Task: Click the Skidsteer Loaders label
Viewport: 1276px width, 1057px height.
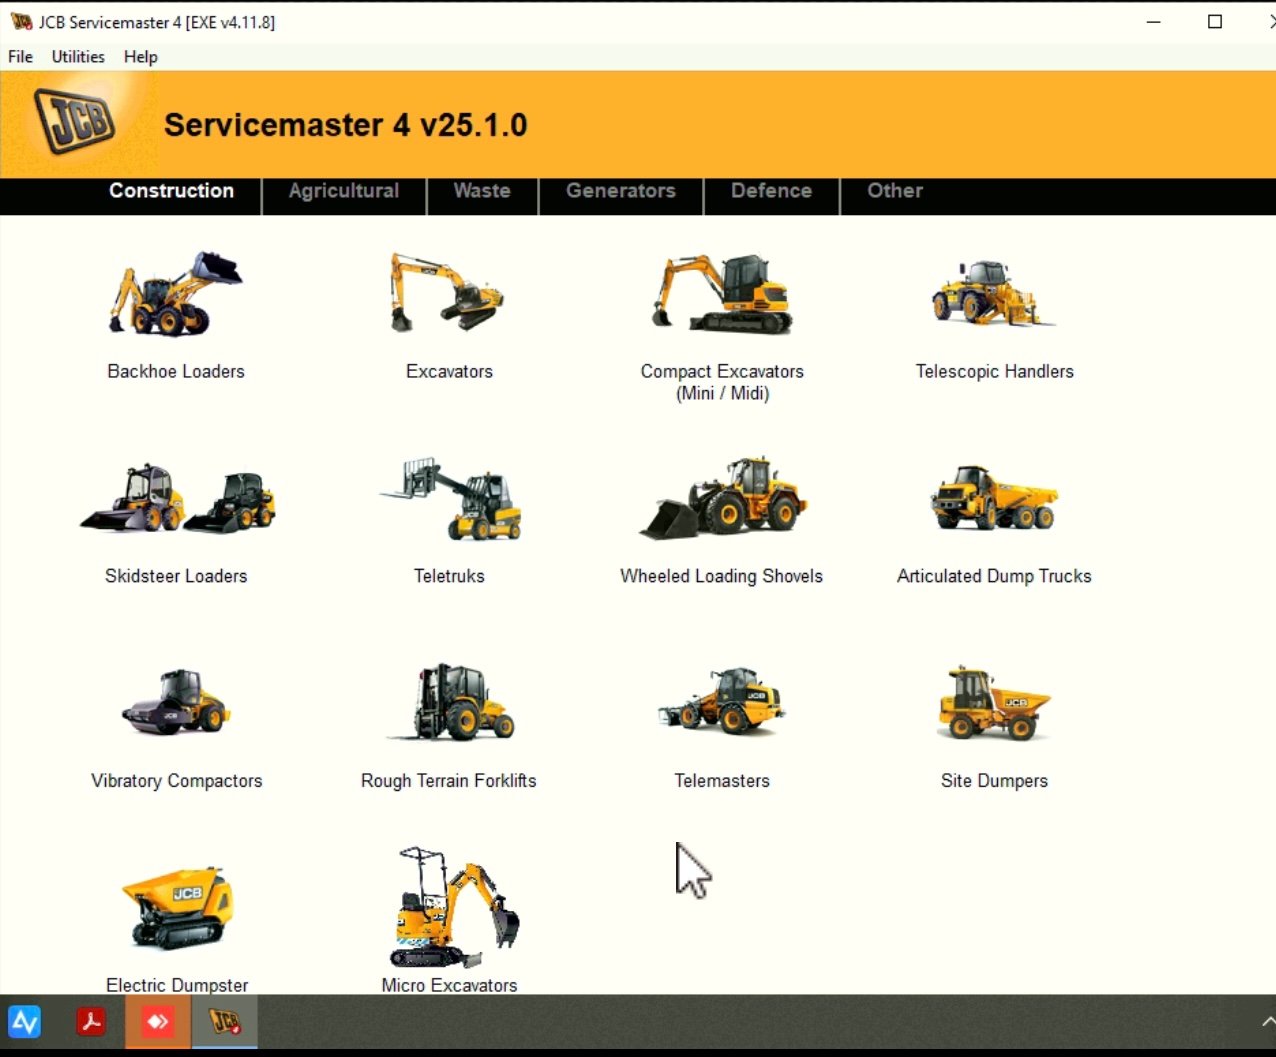Action: 176,576
